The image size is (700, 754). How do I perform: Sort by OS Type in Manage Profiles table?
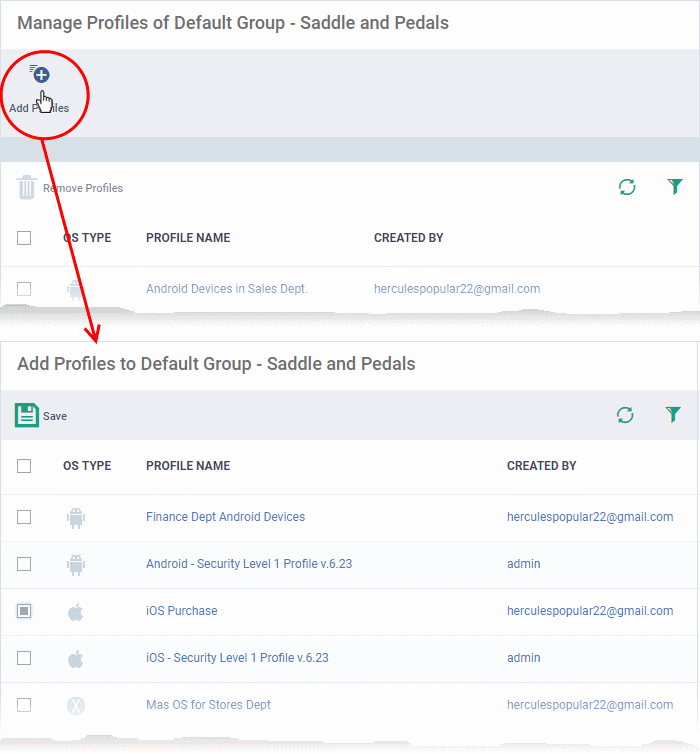tap(87, 238)
